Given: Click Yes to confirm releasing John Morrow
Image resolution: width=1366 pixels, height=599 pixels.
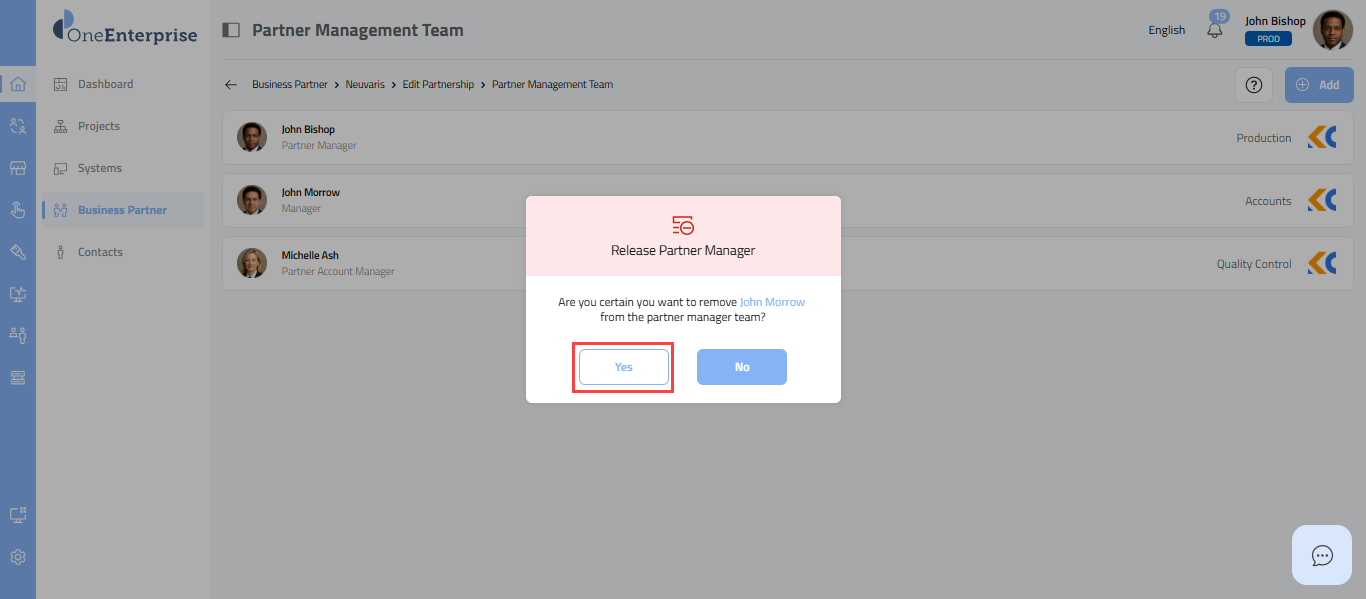Looking at the screenshot, I should (623, 367).
